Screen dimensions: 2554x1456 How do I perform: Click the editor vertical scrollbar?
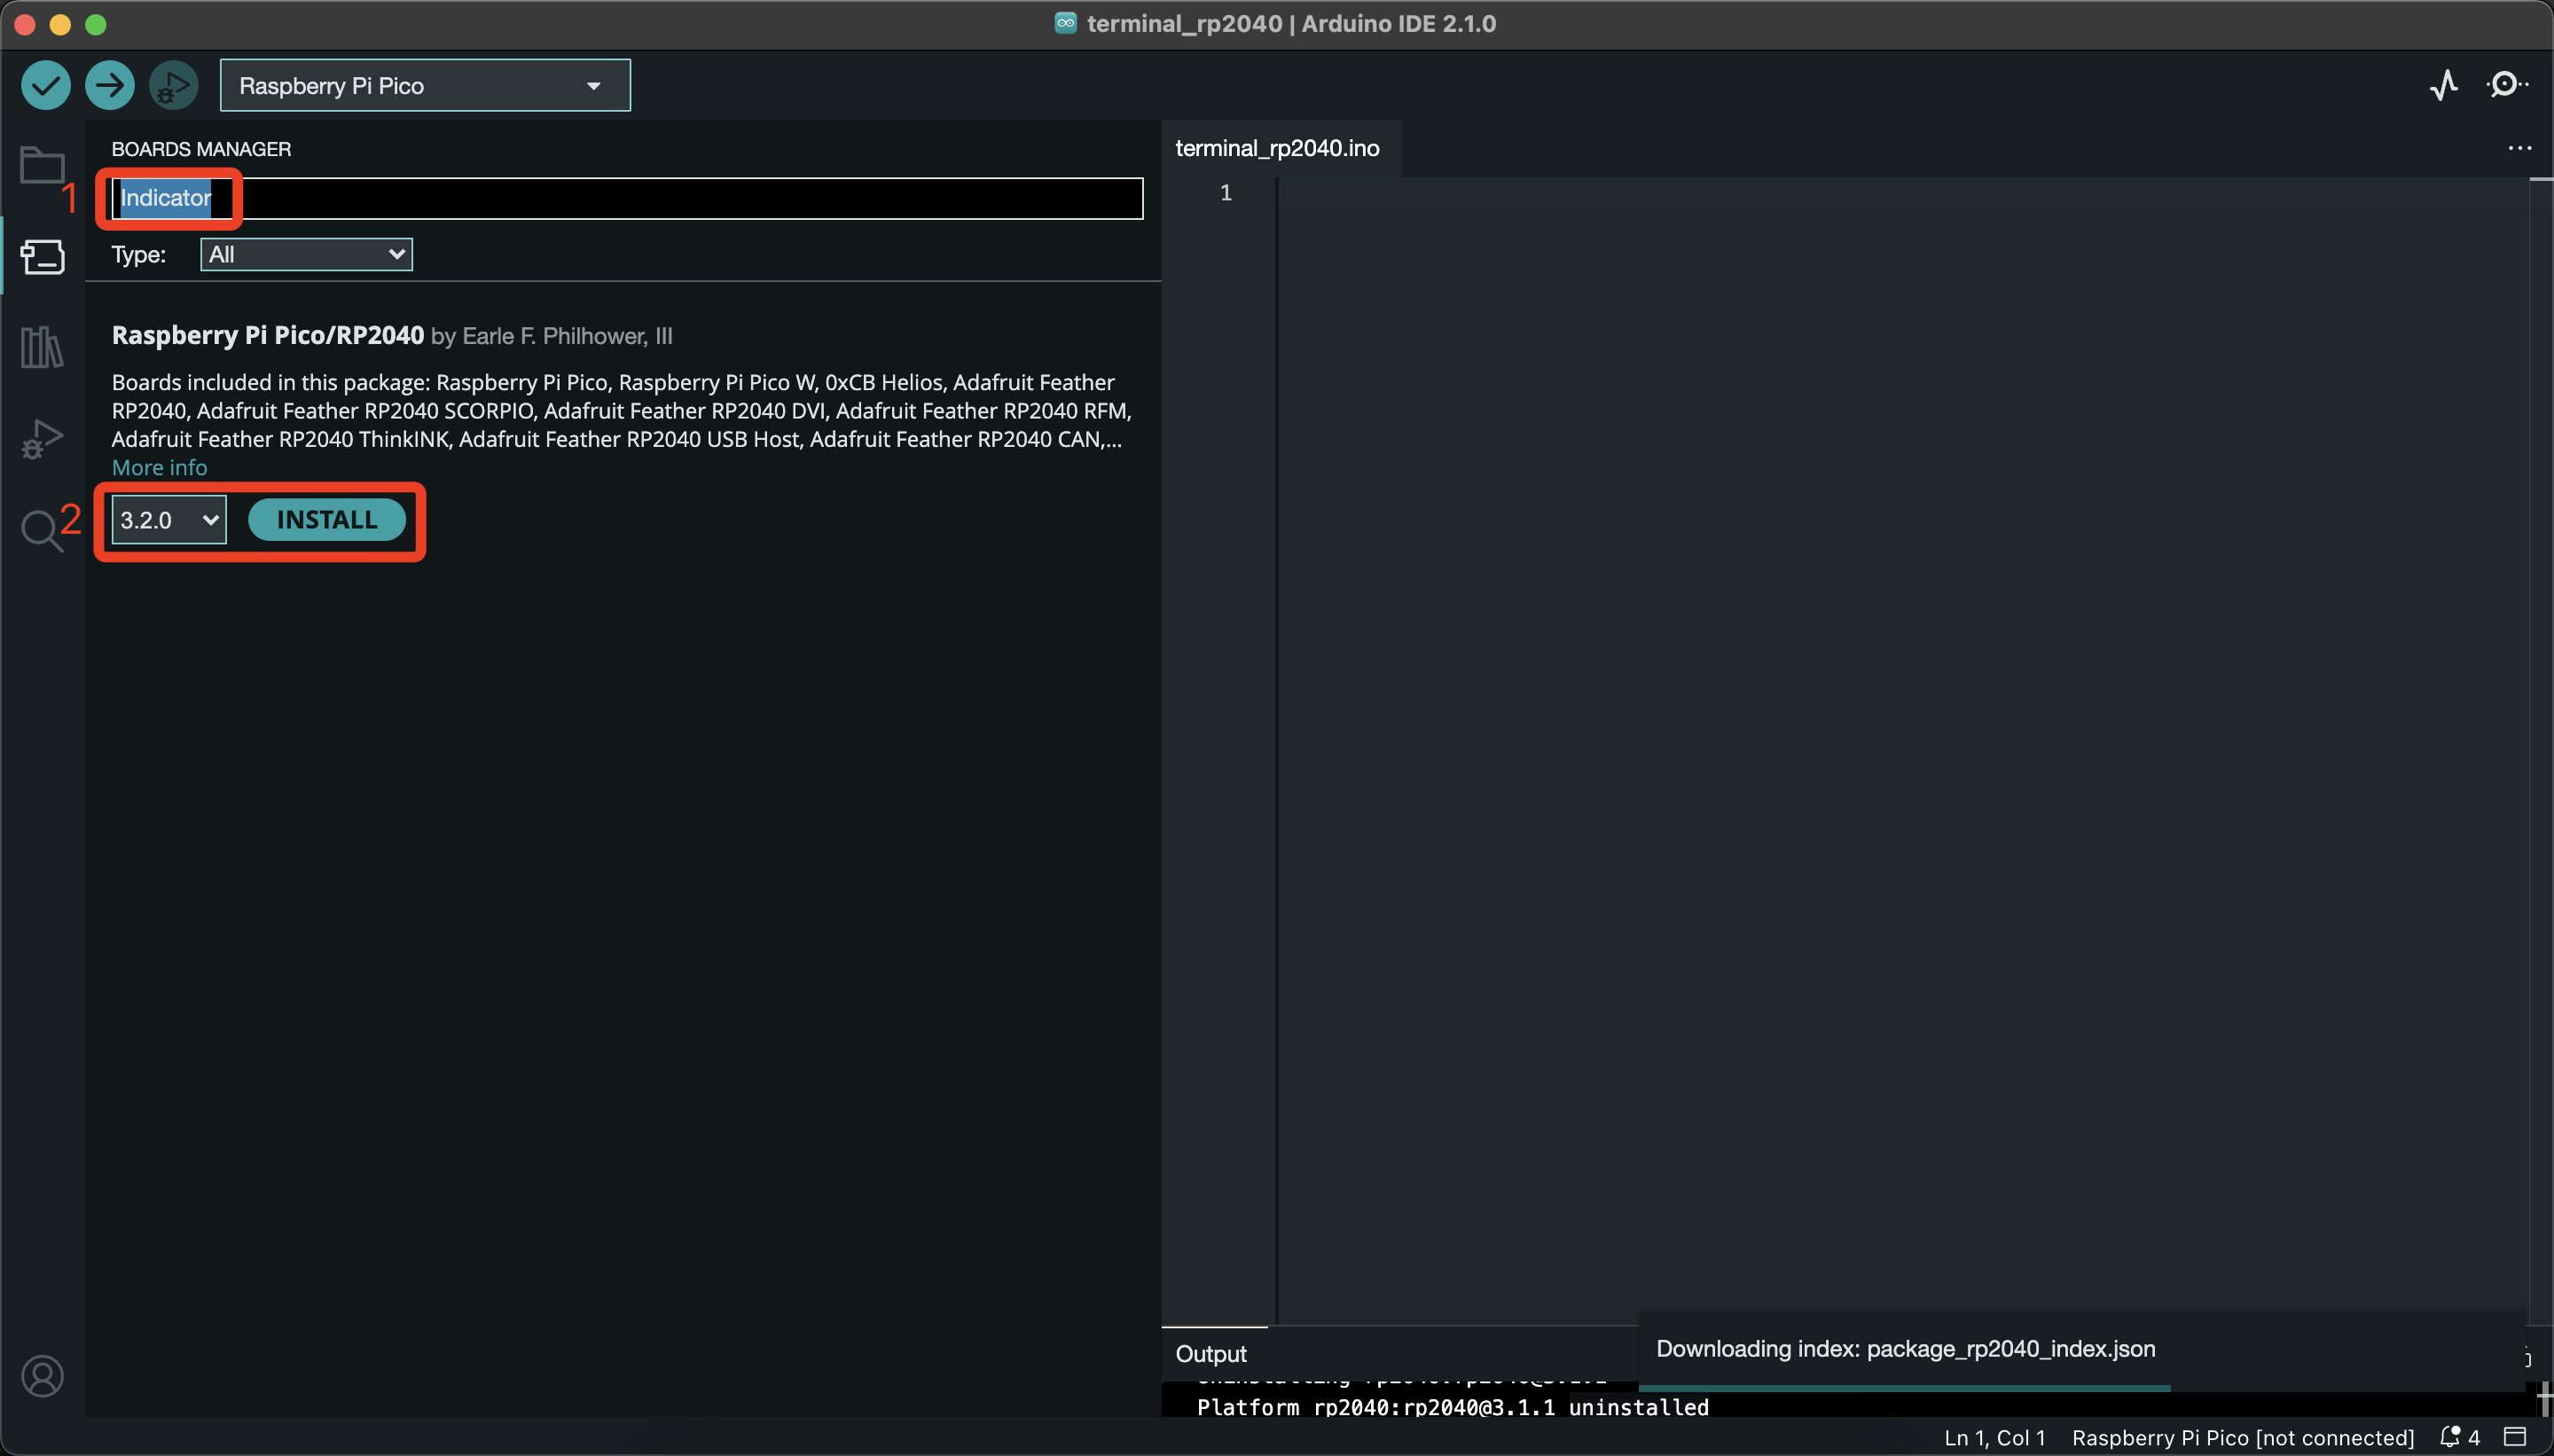pos(2541,750)
